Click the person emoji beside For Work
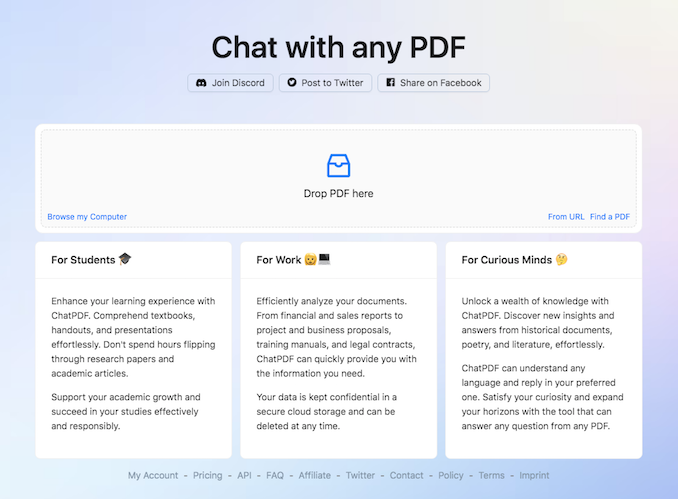The width and height of the screenshot is (678, 499). tap(310, 259)
